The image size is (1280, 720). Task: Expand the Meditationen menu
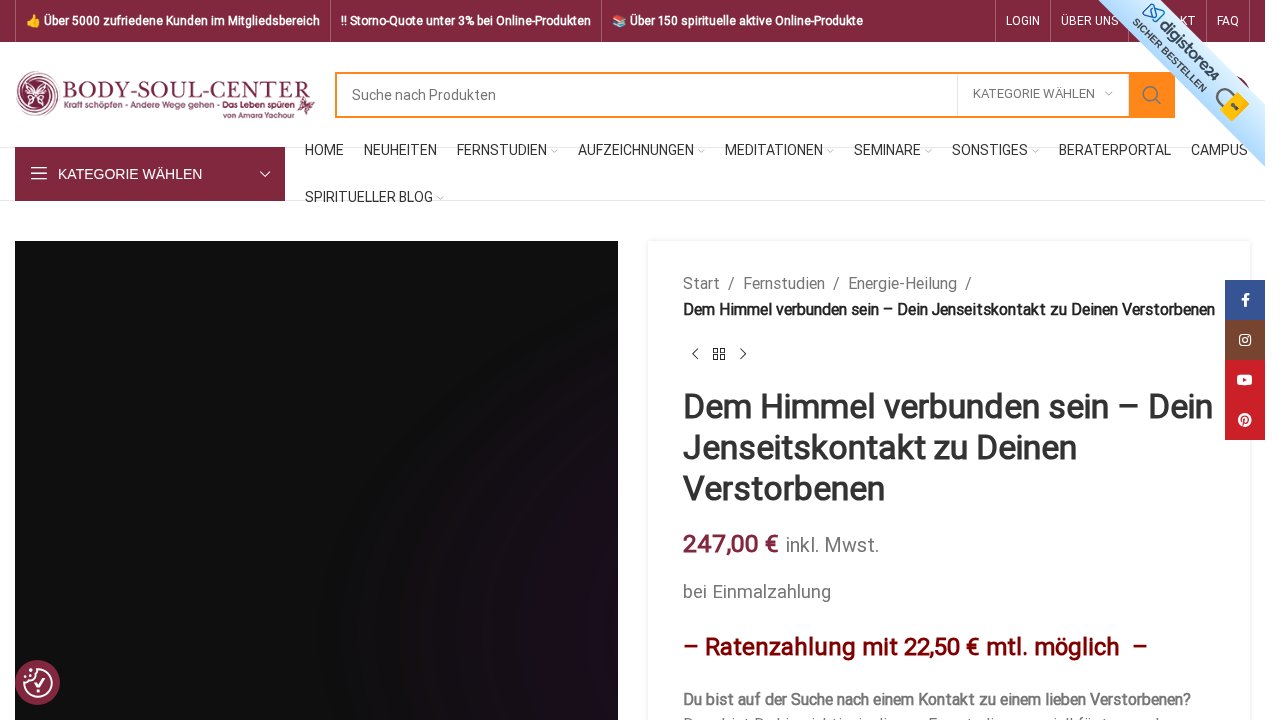(779, 150)
